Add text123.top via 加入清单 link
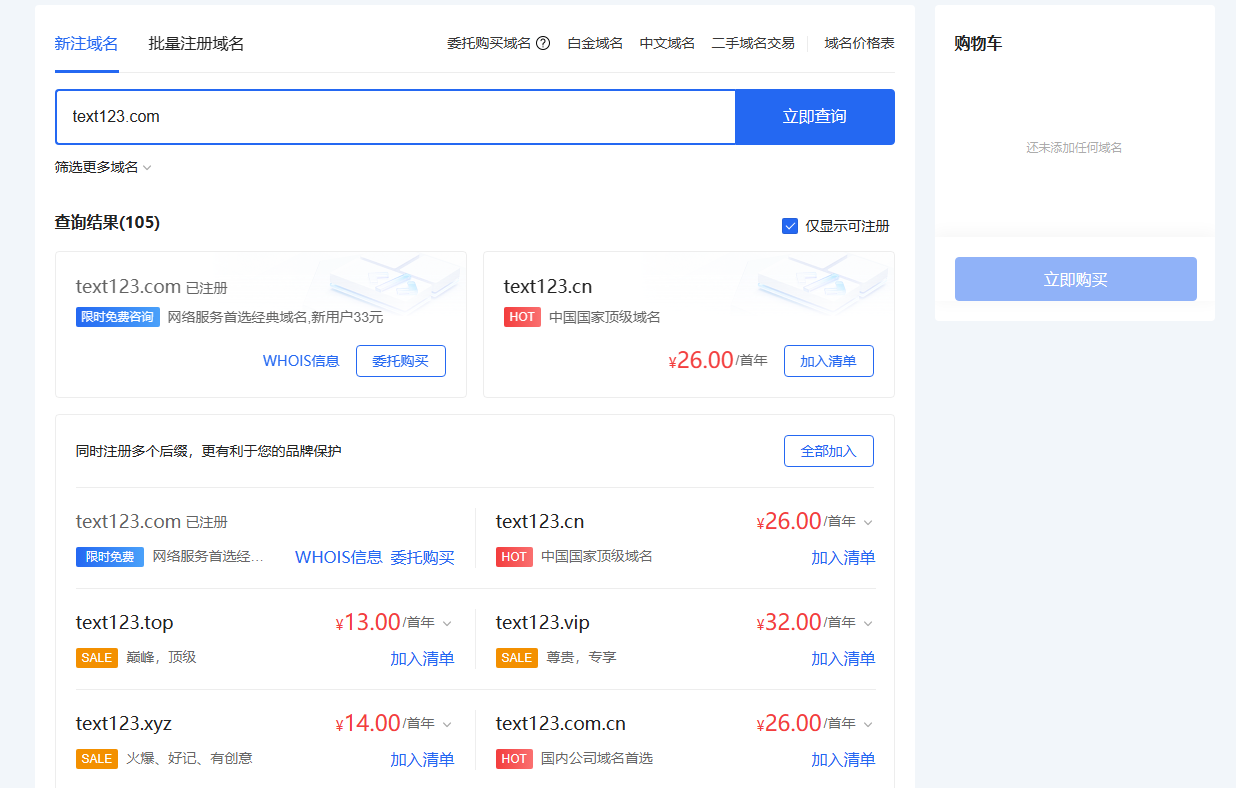 pyautogui.click(x=422, y=659)
